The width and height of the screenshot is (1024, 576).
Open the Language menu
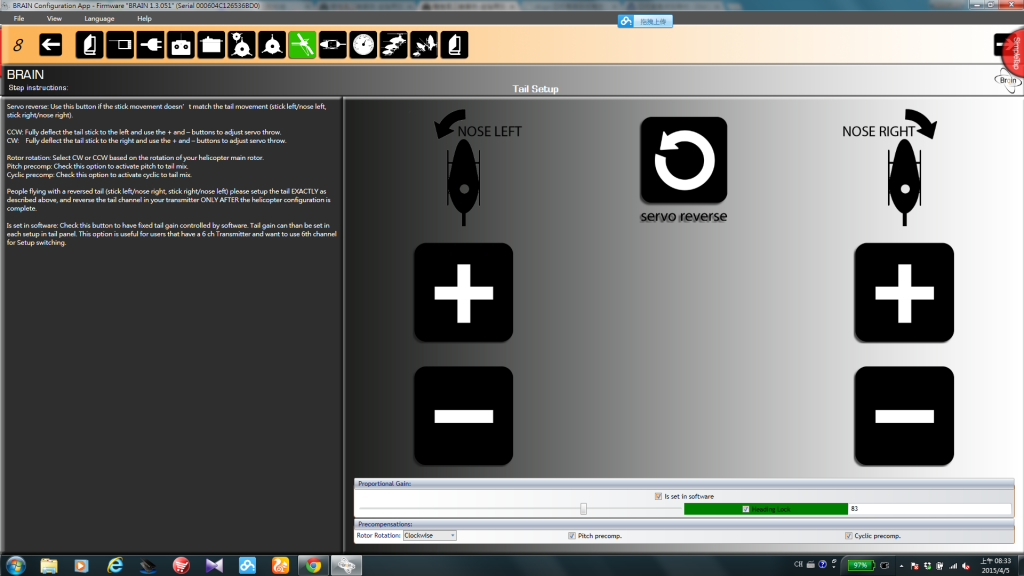[99, 18]
